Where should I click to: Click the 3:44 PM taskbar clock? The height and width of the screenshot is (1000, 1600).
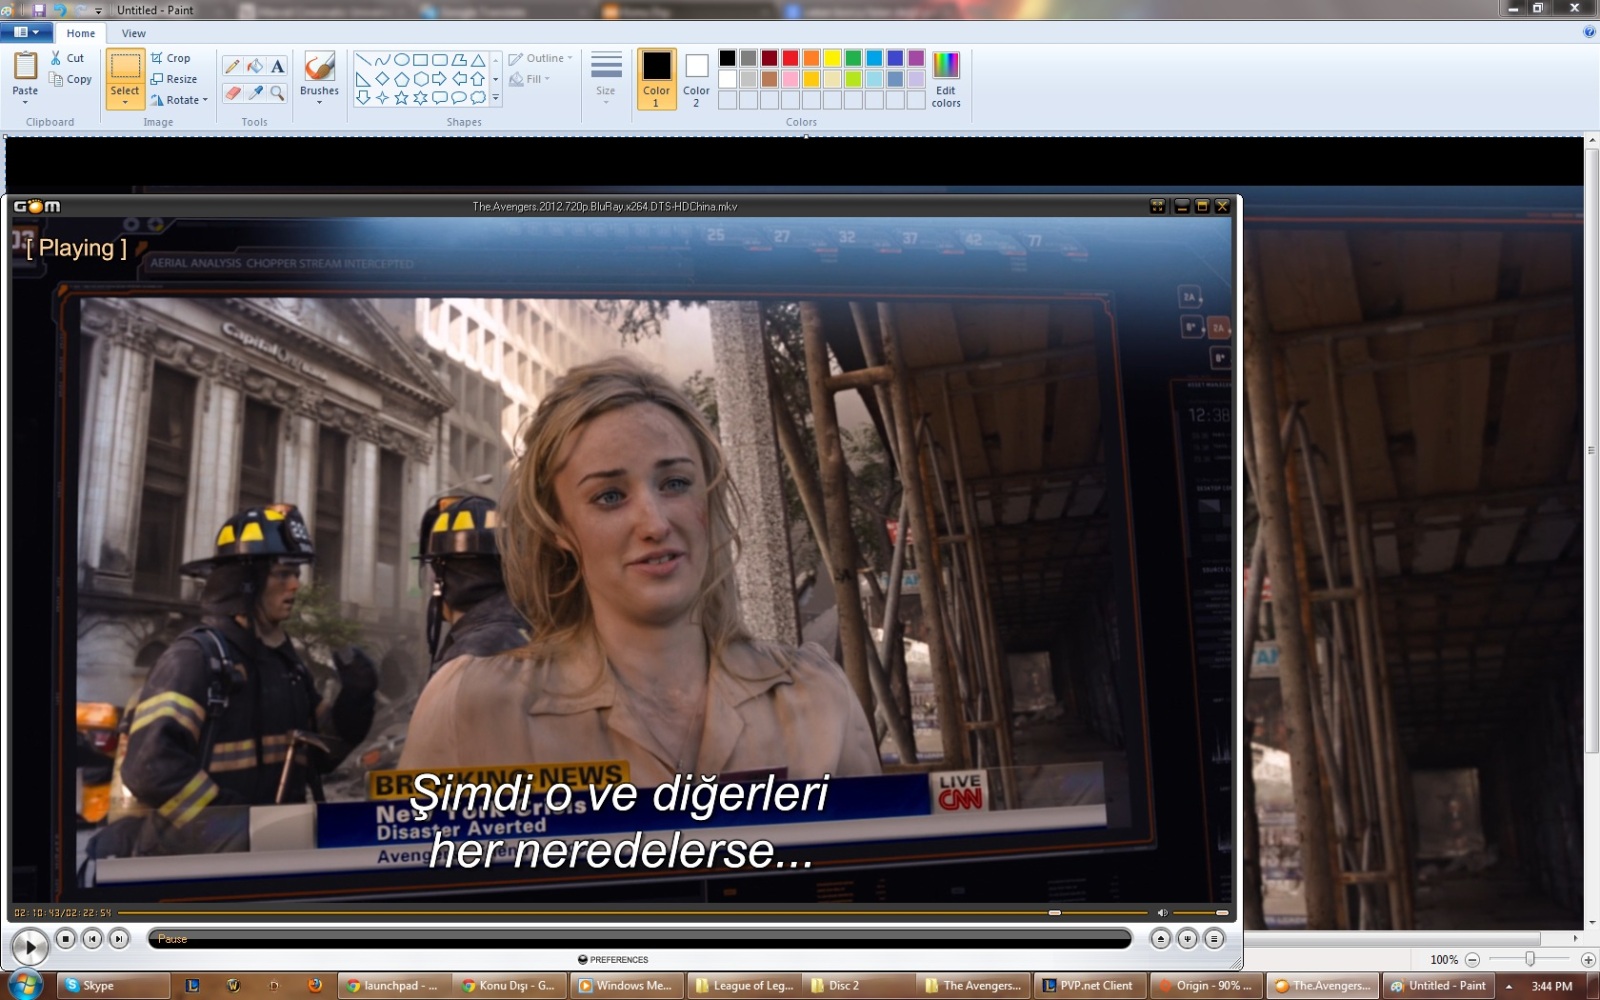click(1552, 986)
